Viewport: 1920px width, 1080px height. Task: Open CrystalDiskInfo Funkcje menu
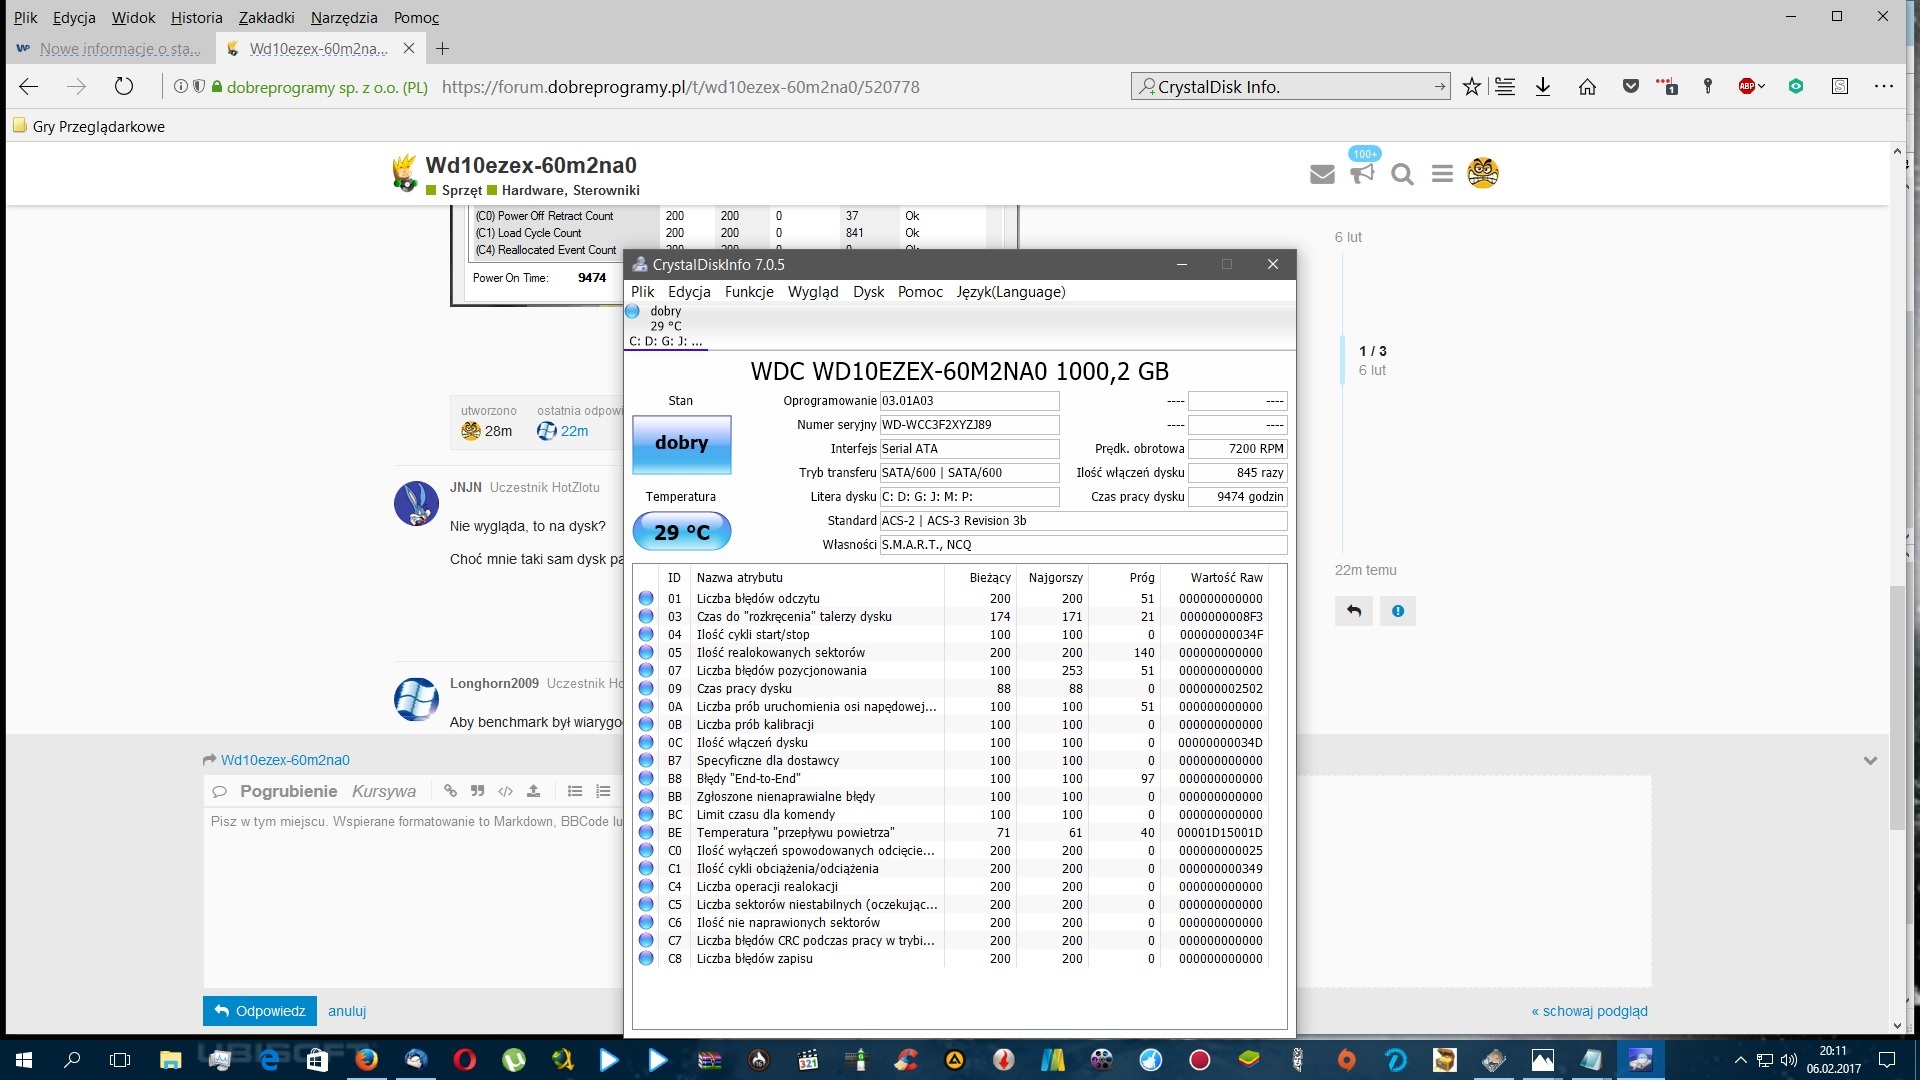click(x=749, y=292)
